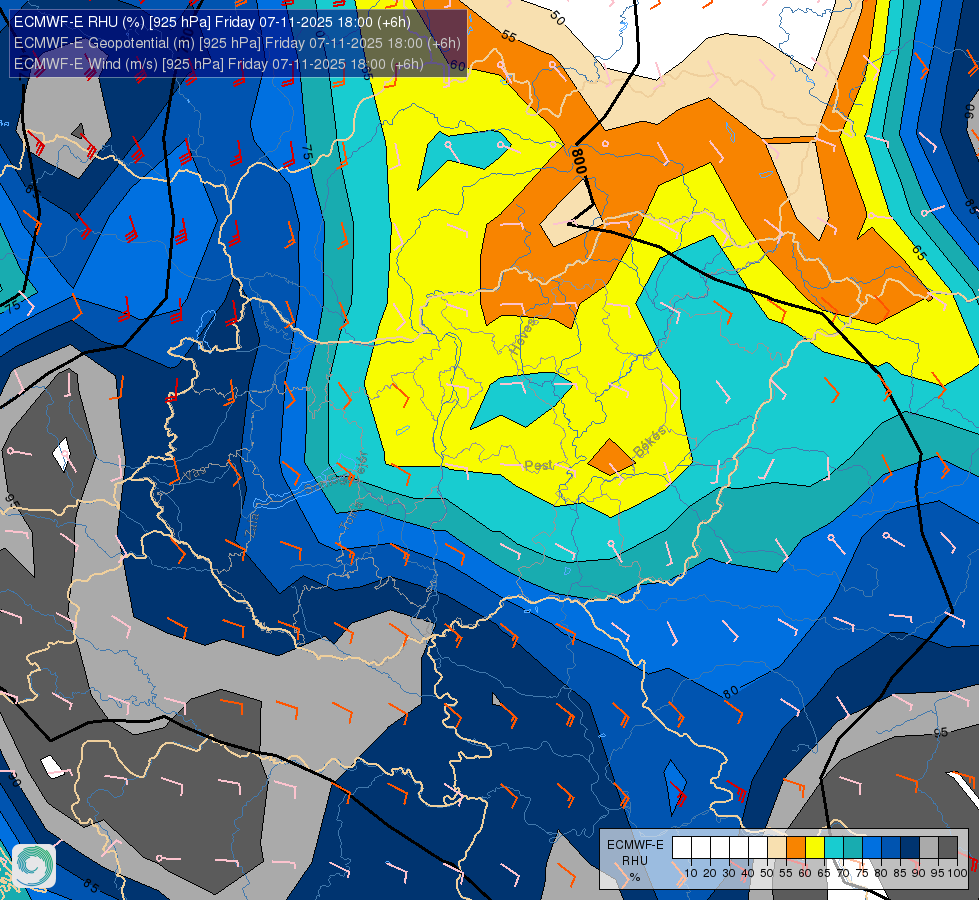Click the legend scale value 20
979x900 pixels.
pyautogui.click(x=710, y=873)
